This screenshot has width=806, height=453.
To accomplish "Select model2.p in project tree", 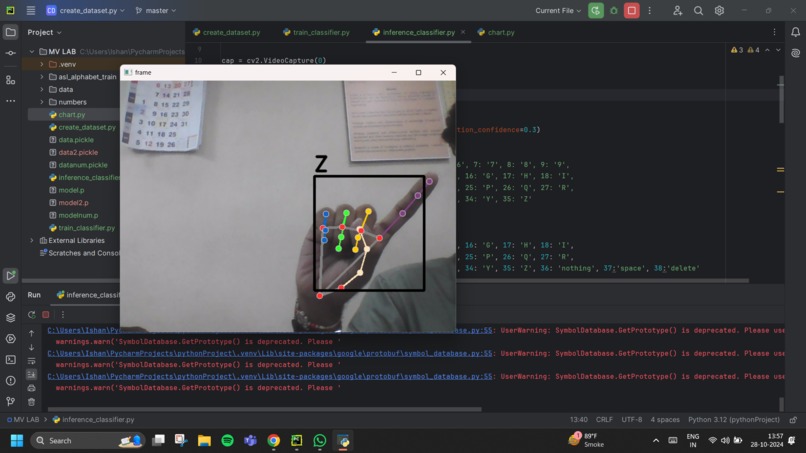I will [73, 203].
